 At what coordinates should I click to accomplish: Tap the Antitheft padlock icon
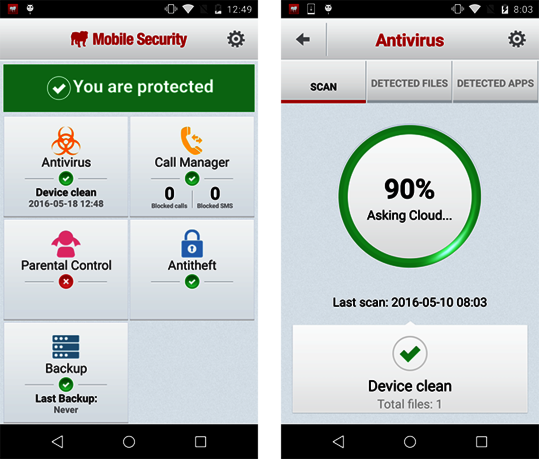coord(192,243)
